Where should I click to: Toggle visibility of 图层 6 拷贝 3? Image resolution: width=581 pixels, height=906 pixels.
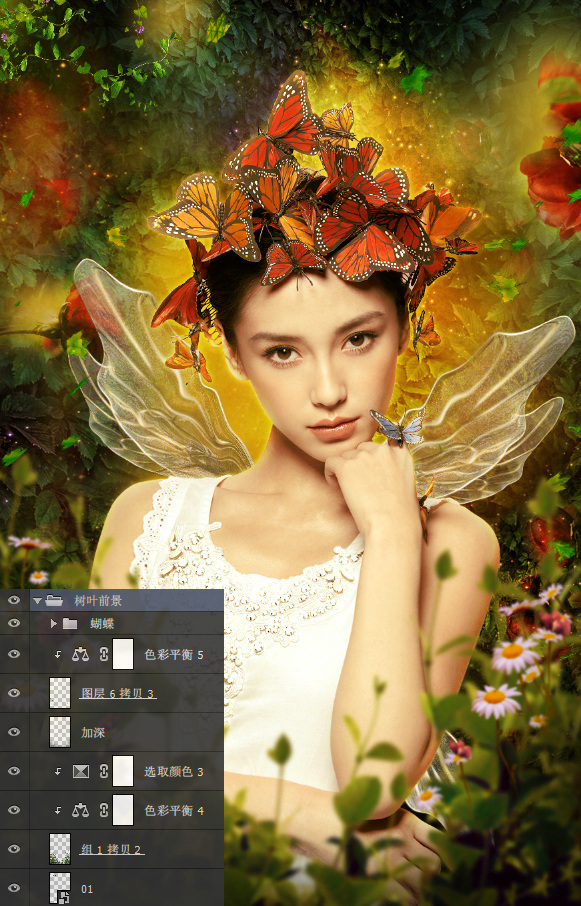pyautogui.click(x=14, y=693)
